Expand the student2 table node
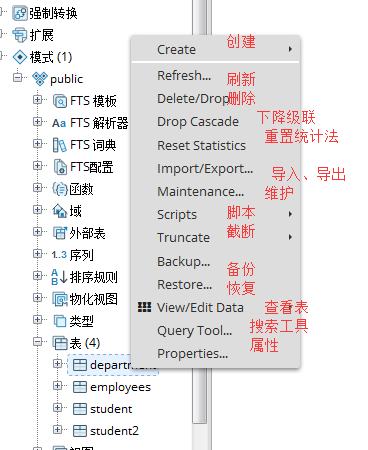This screenshot has height=450, width=368. point(57,430)
